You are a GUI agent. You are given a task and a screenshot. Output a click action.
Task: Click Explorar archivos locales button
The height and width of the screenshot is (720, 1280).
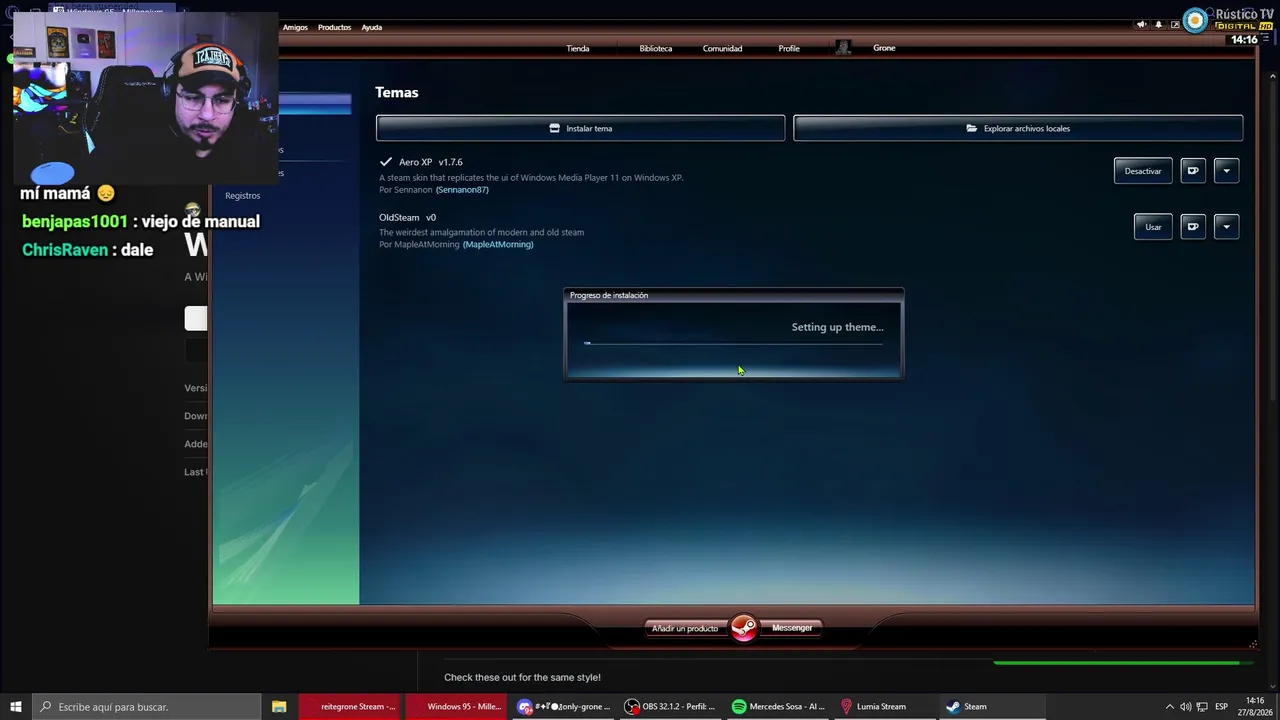(1018, 128)
